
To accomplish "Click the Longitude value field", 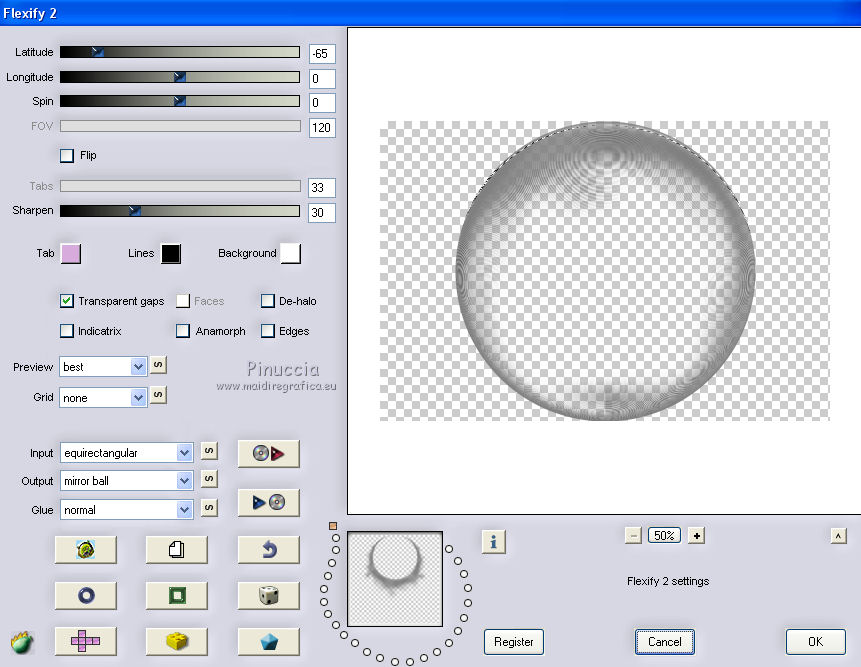I will click(x=322, y=79).
